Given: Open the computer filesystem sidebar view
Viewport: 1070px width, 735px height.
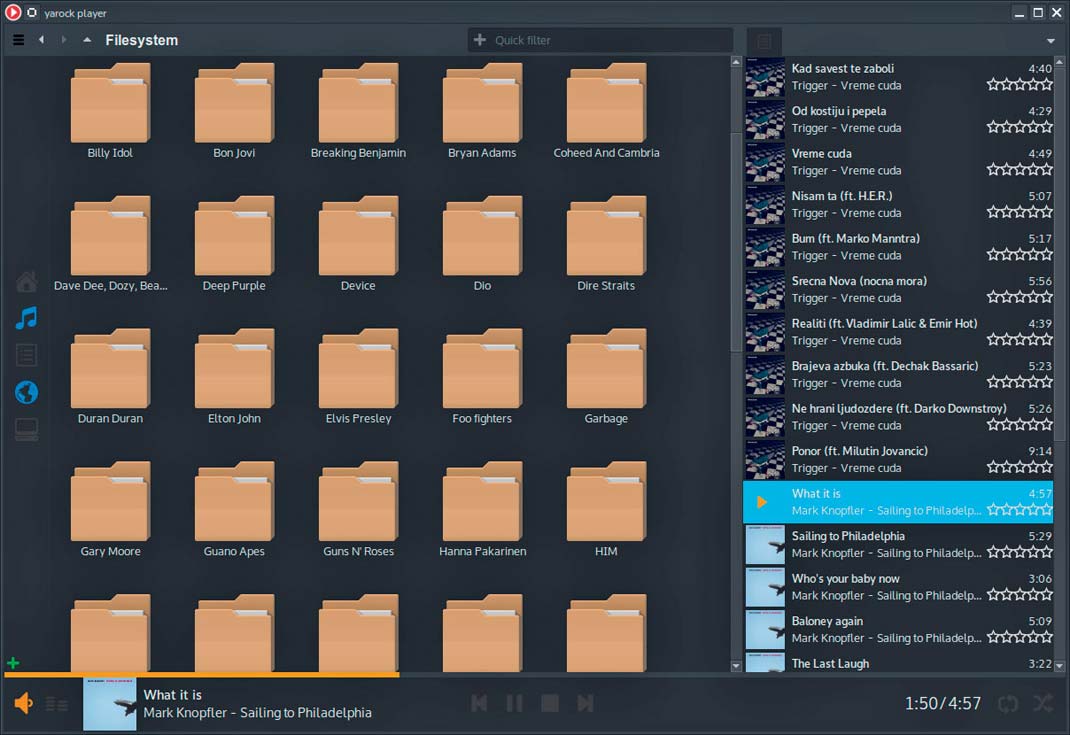Looking at the screenshot, I should [27, 429].
